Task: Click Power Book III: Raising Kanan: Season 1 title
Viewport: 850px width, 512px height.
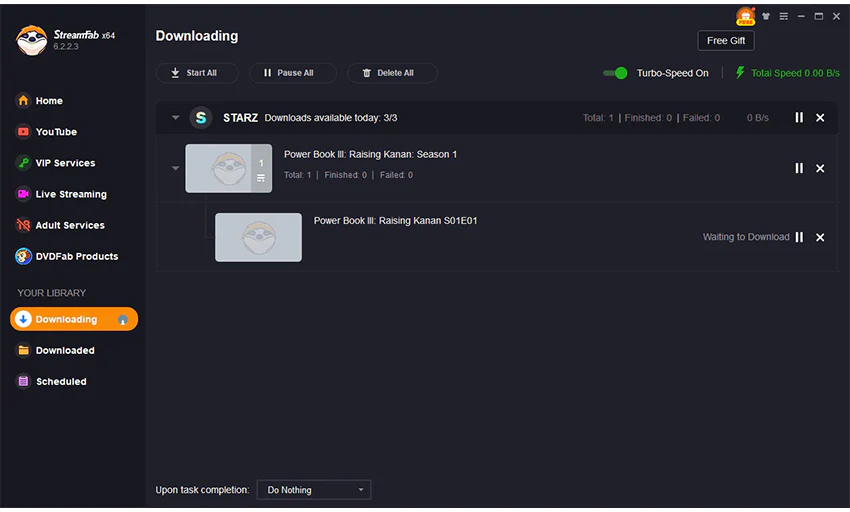Action: pyautogui.click(x=370, y=155)
